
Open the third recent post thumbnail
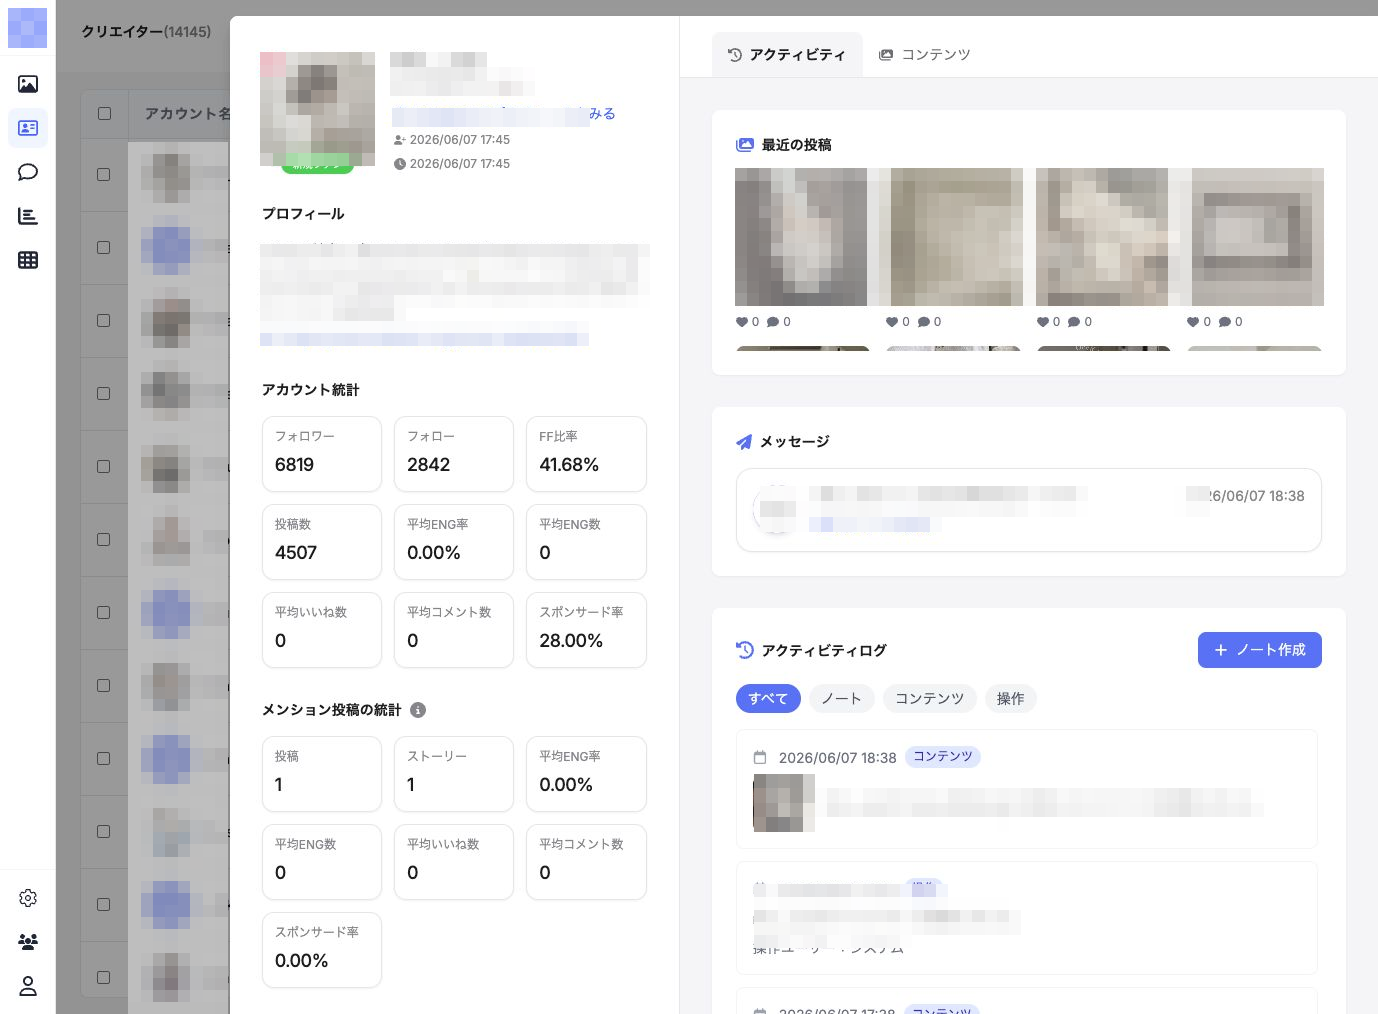tap(1102, 237)
